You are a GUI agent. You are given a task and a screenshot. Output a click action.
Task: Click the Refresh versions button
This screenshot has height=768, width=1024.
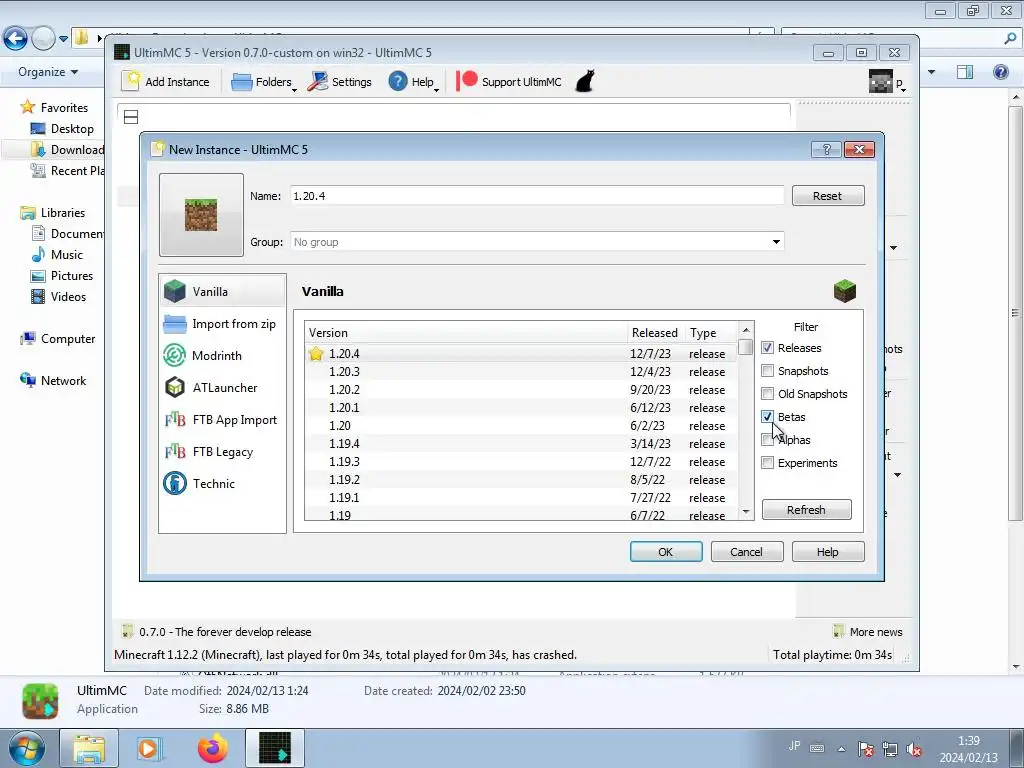(x=807, y=510)
